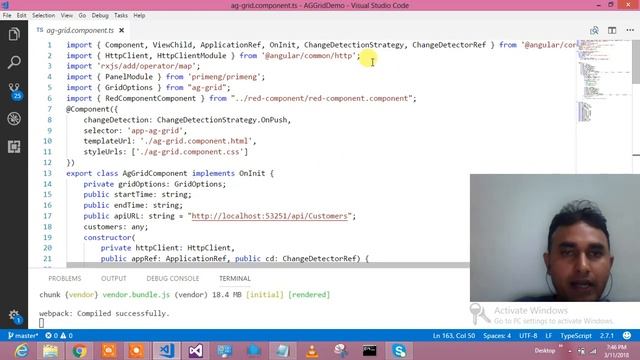The height and width of the screenshot is (360, 640).
Task: Open the Explorer view in activity bar
Action: (14, 34)
